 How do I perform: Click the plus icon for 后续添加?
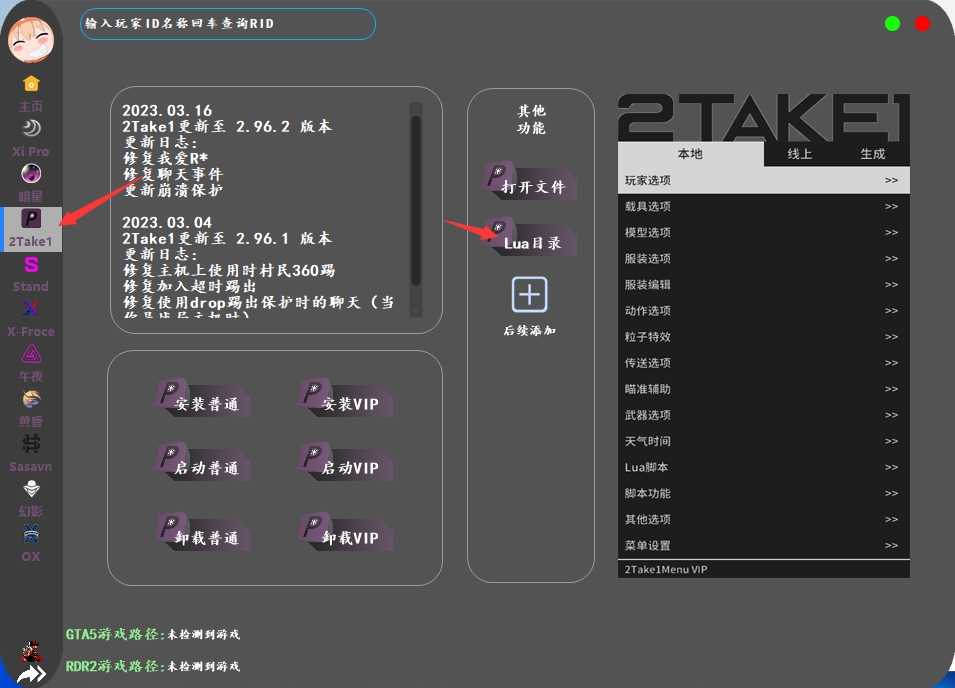[x=530, y=295]
